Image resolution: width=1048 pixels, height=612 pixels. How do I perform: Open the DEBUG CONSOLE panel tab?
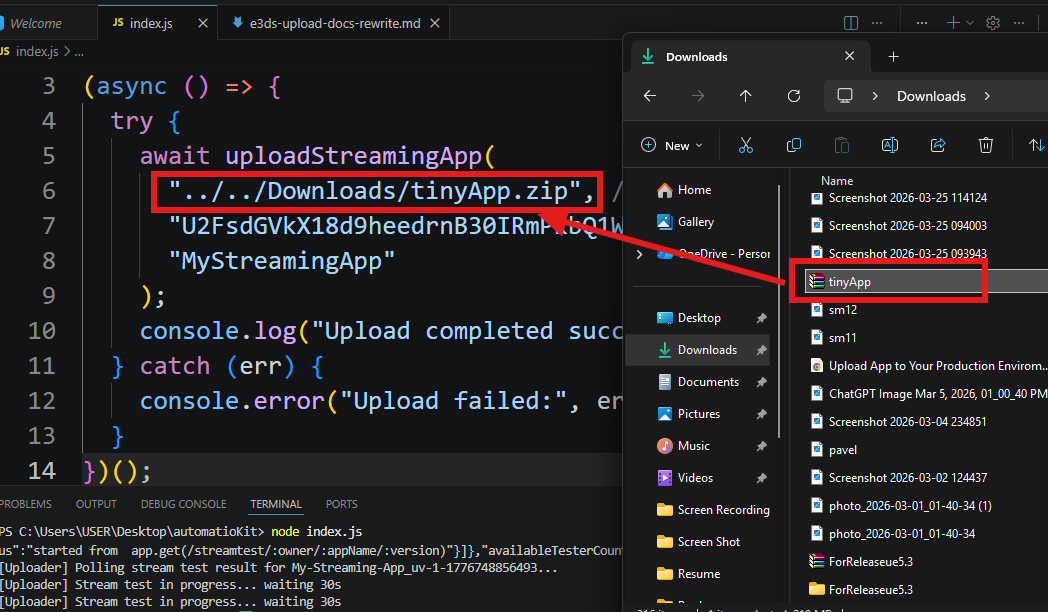coord(183,504)
